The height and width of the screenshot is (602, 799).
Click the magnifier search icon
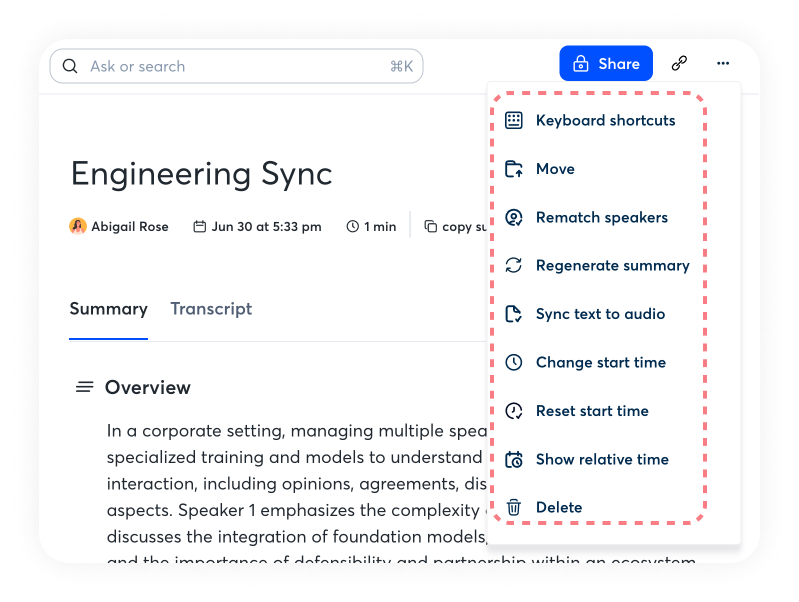tap(70, 66)
